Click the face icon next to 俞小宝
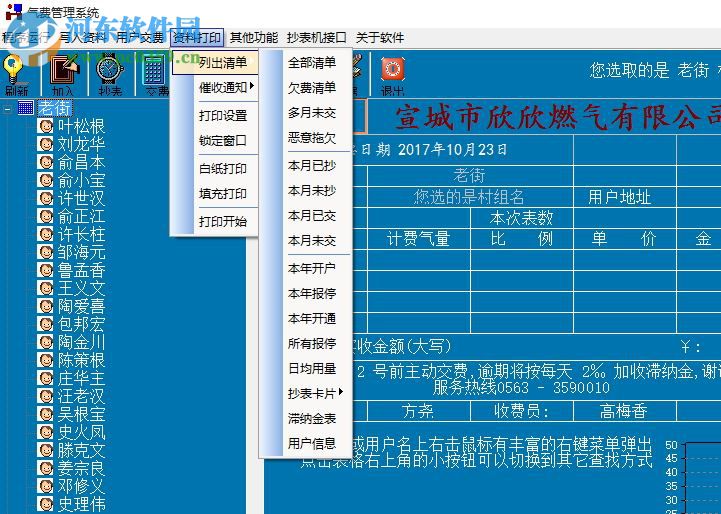The image size is (721, 514). (x=45, y=180)
